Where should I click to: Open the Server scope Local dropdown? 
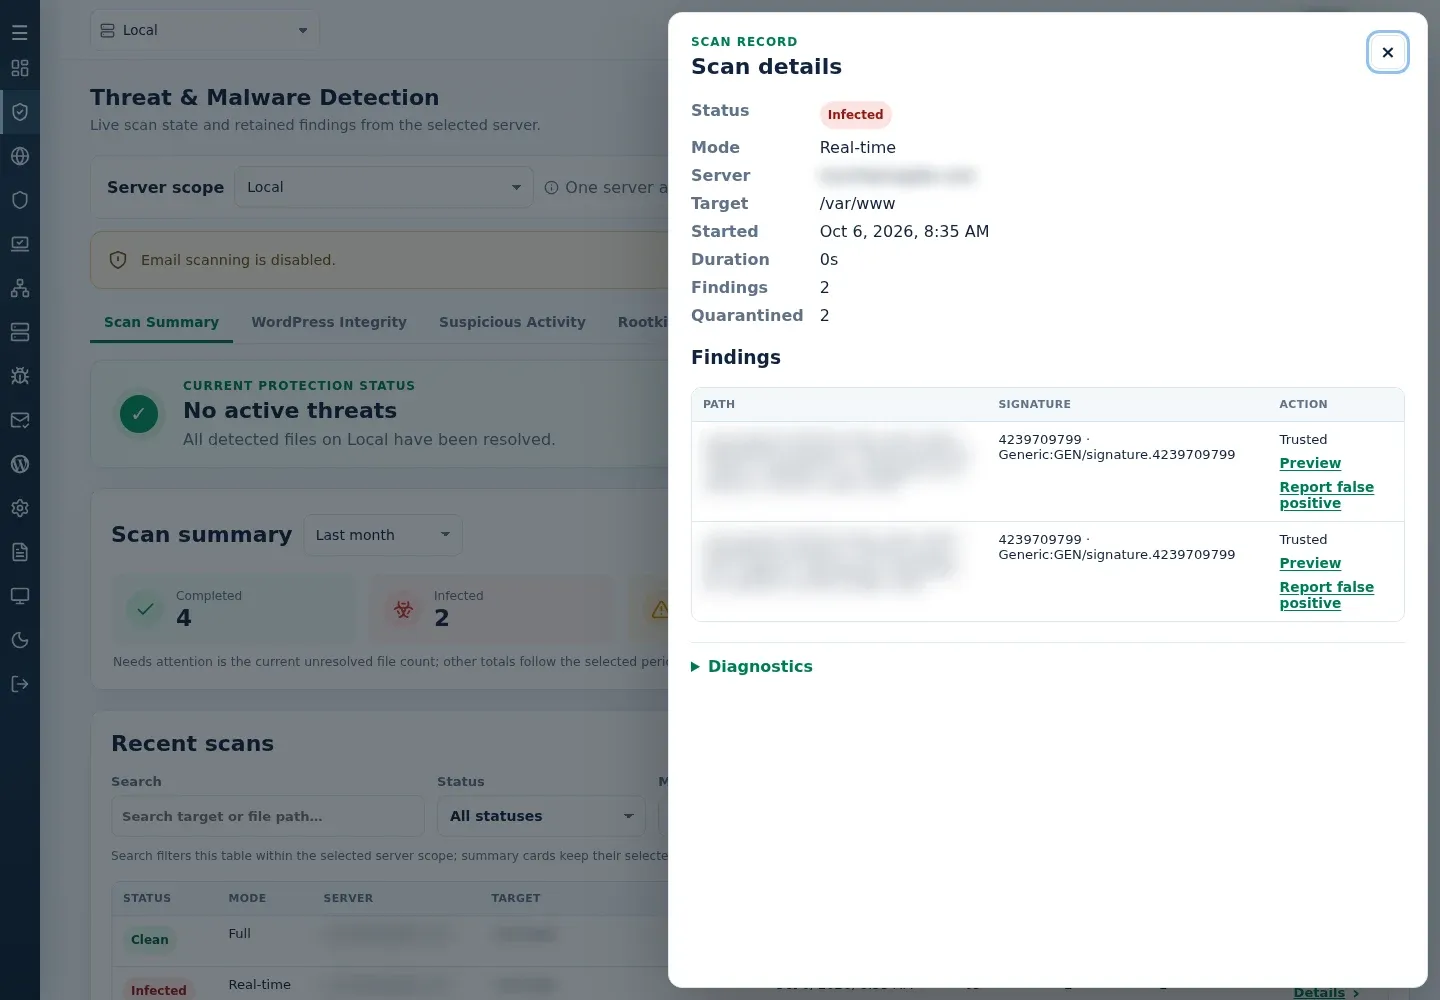click(384, 187)
